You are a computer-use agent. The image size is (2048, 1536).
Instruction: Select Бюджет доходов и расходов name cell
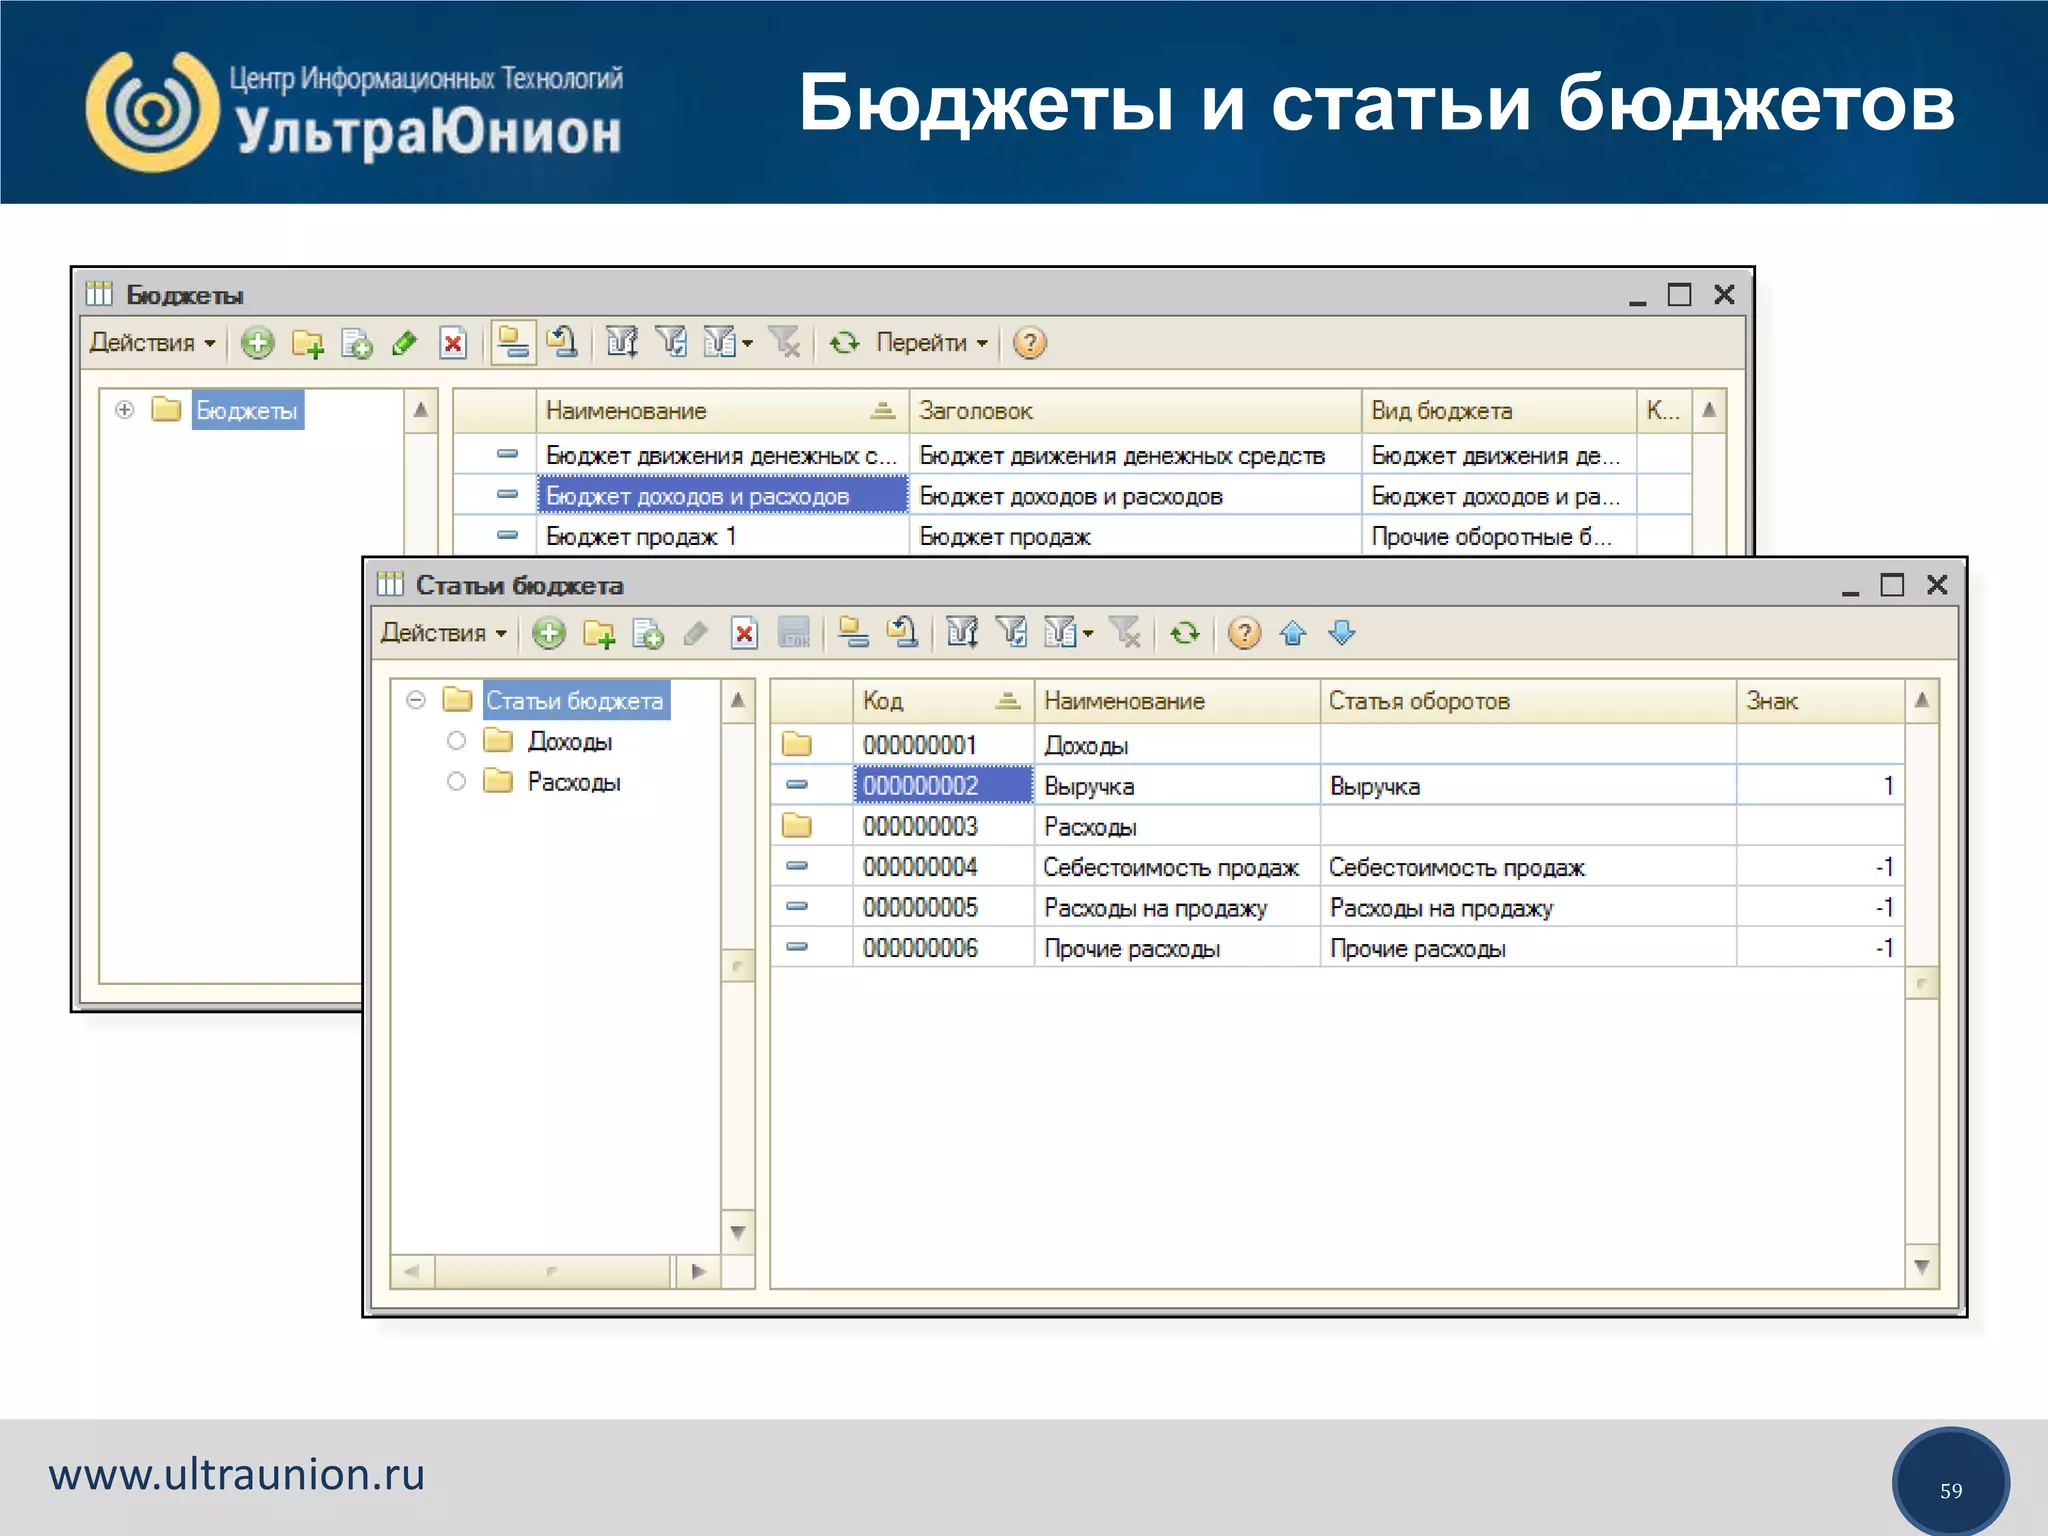[722, 496]
